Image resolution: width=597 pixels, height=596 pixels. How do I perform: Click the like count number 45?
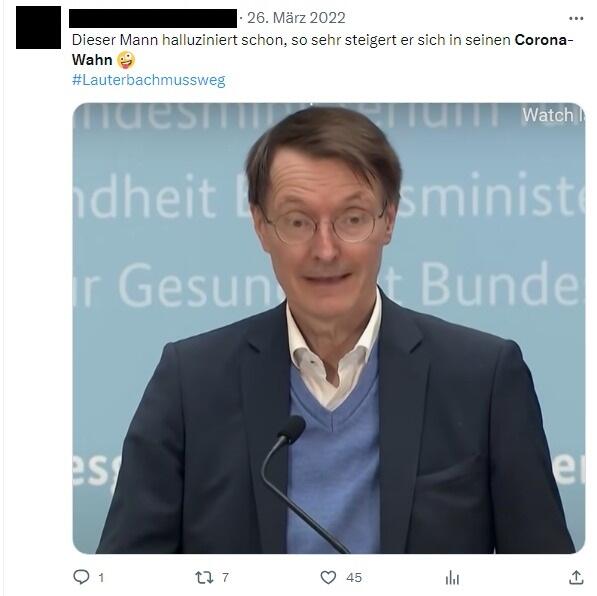354,578
